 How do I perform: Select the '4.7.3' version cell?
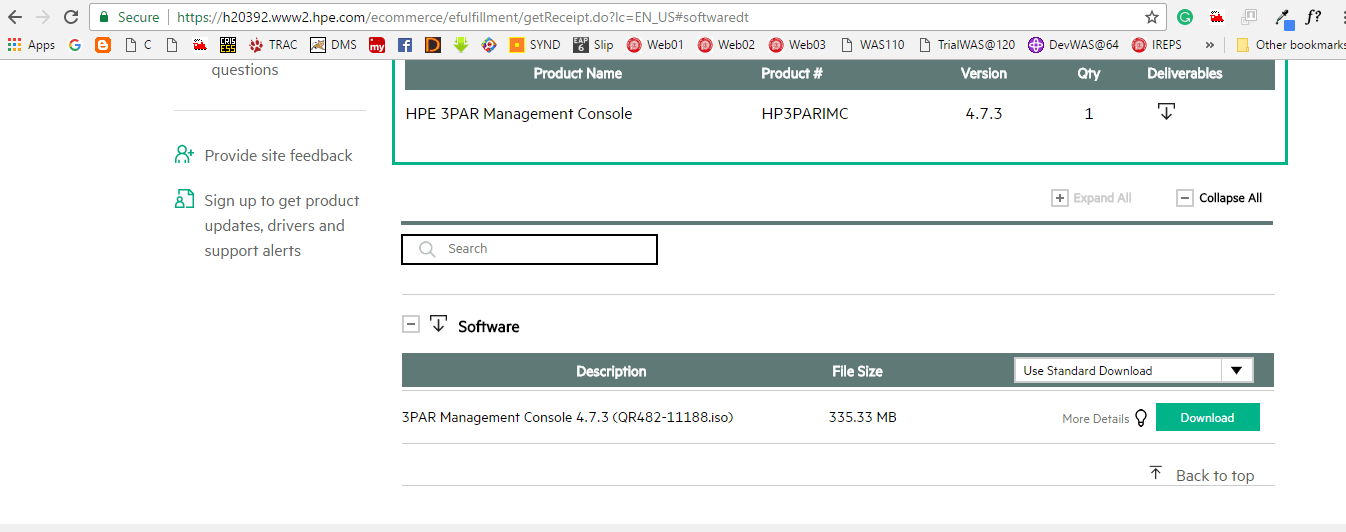[984, 114]
